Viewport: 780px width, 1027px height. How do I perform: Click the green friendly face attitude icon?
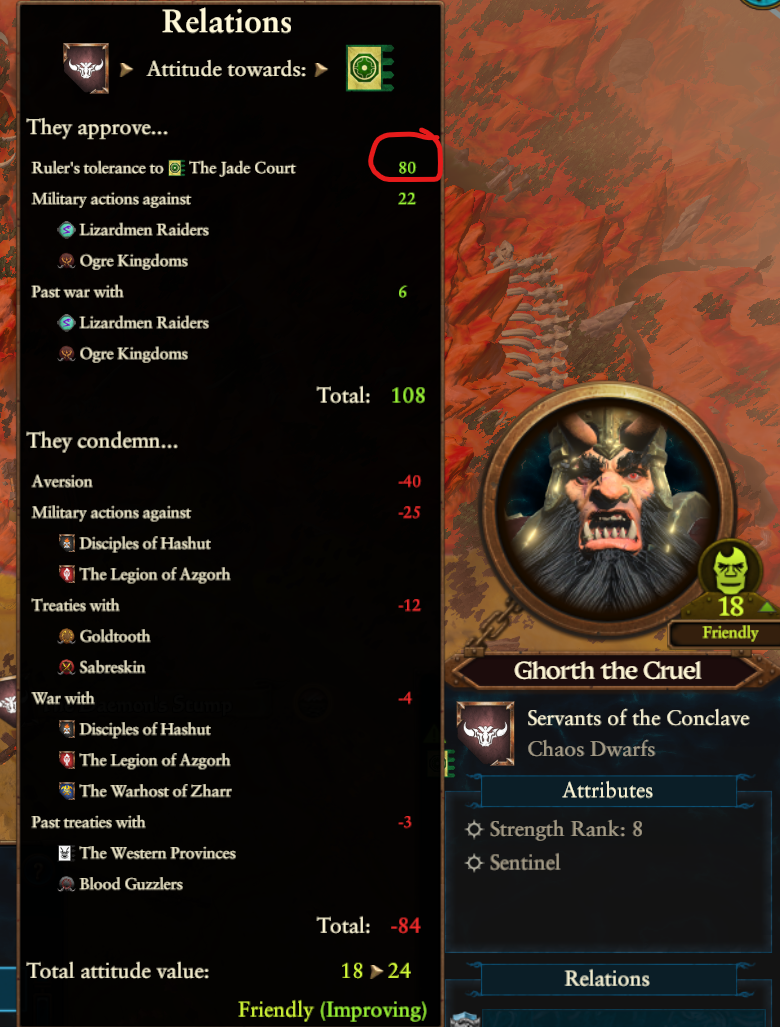point(730,569)
